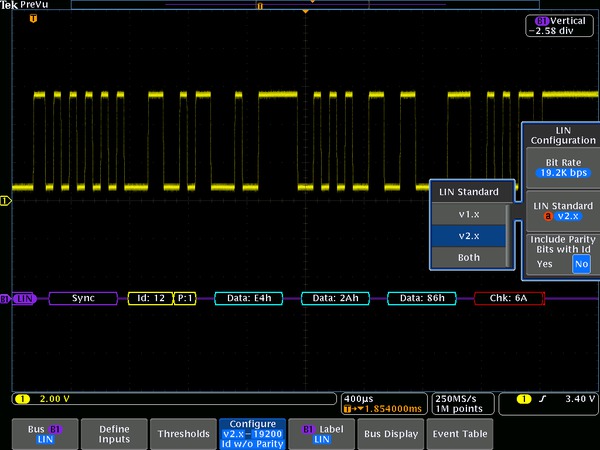The image size is (600, 450).
Task: Click the B1 LIN bus indicator tag
Action: coord(19,298)
